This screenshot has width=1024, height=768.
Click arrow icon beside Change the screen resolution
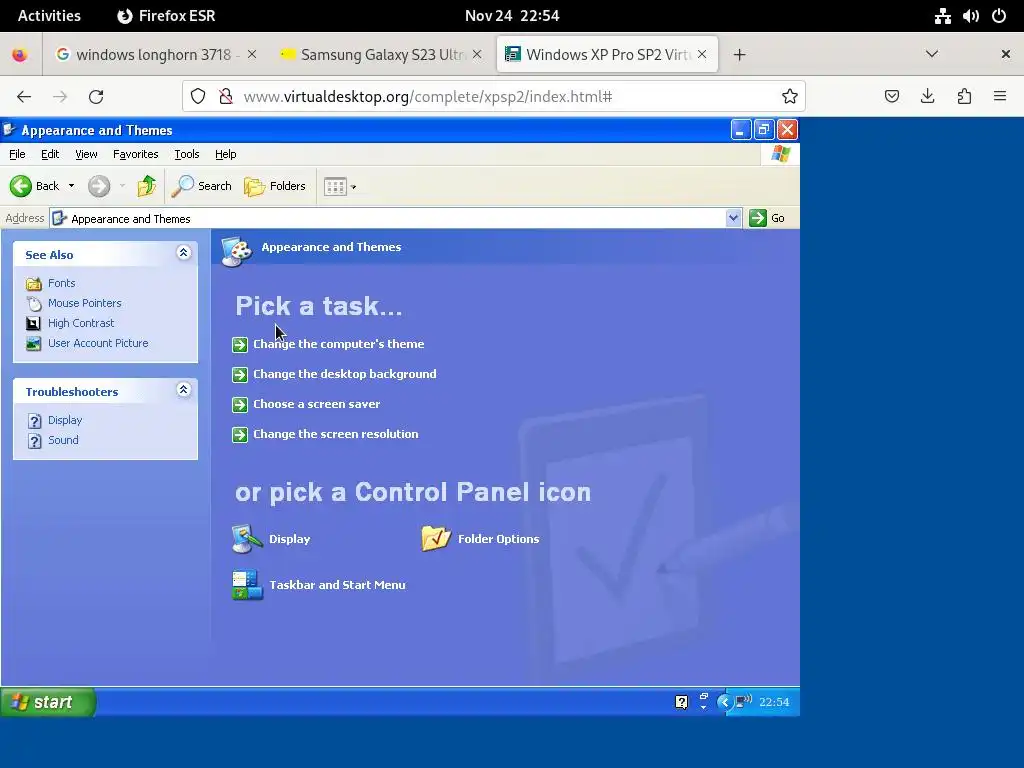(240, 434)
